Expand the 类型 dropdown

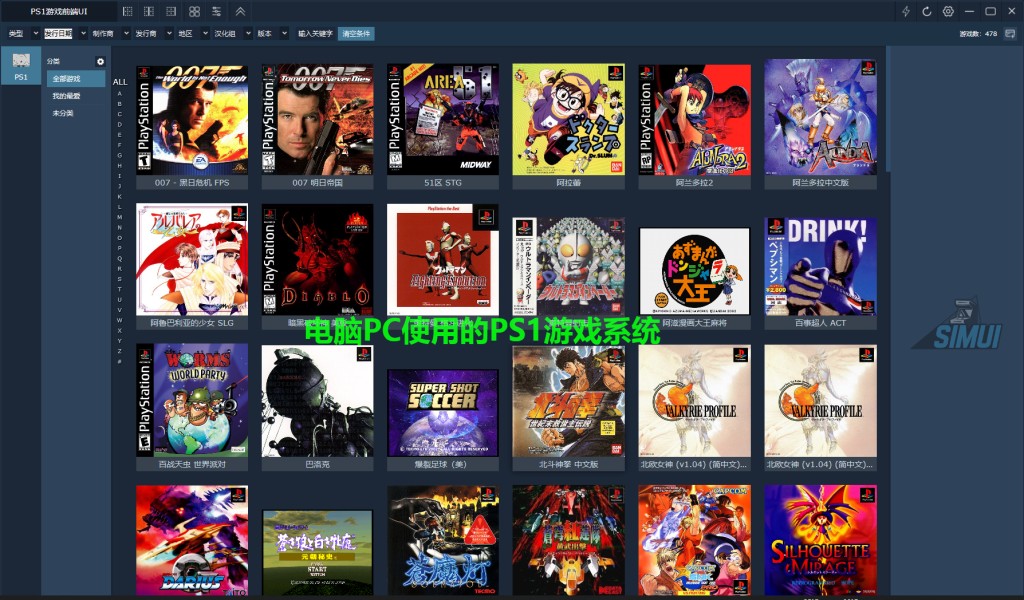pyautogui.click(x=35, y=33)
